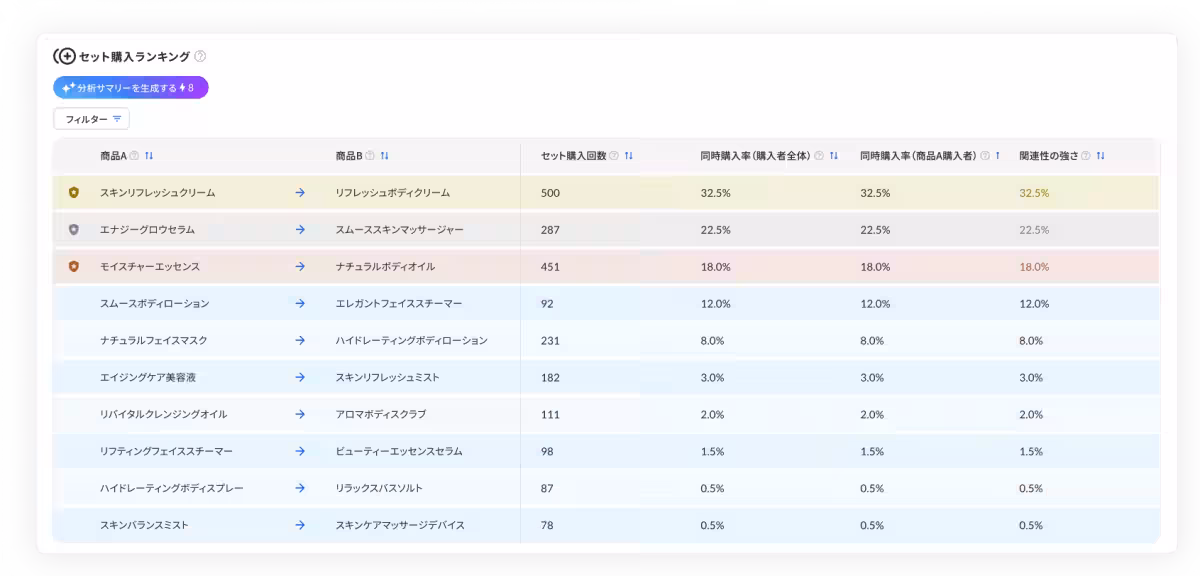This screenshot has width=1200, height=576.
Task: Sort by 同時購入率(購入者全体) arrows
Action: [834, 155]
